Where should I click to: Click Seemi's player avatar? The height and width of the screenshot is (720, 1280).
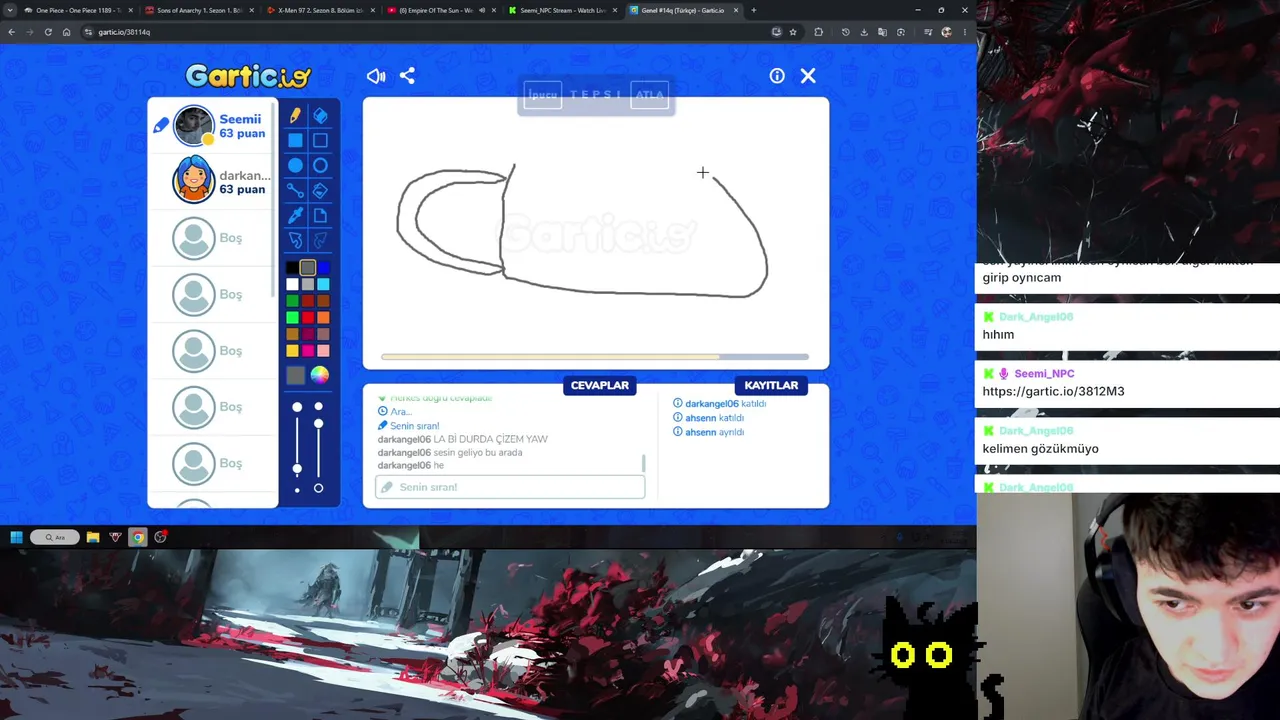193,126
